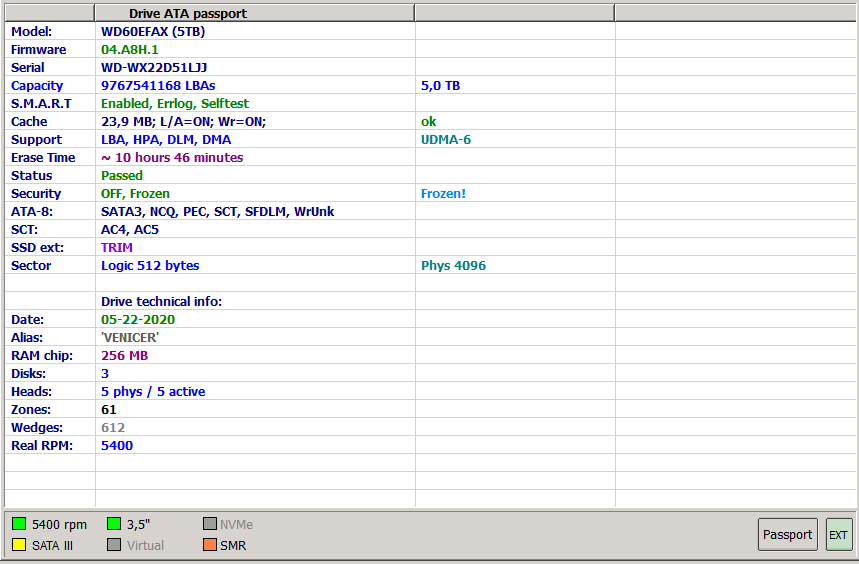Click the SCT value 'AC4, AC5'
This screenshot has height=564, width=859.
[x=130, y=230]
